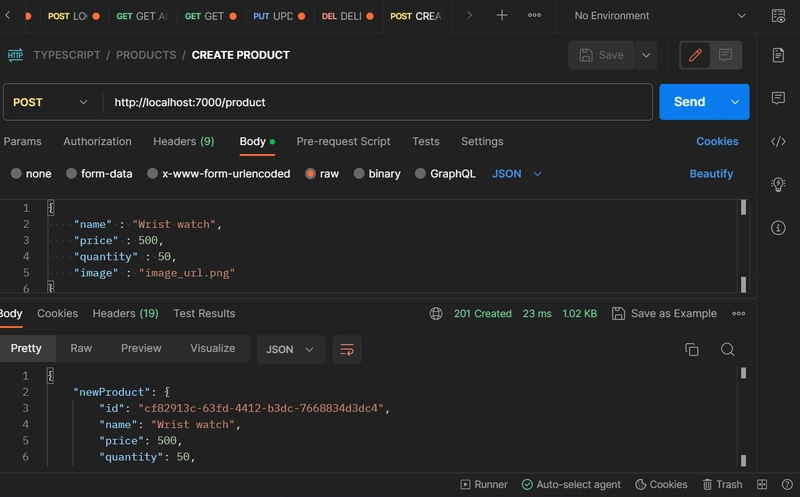Screen dimensions: 800x497
Task: Open the Params tab
Action: pyautogui.click(x=22, y=141)
